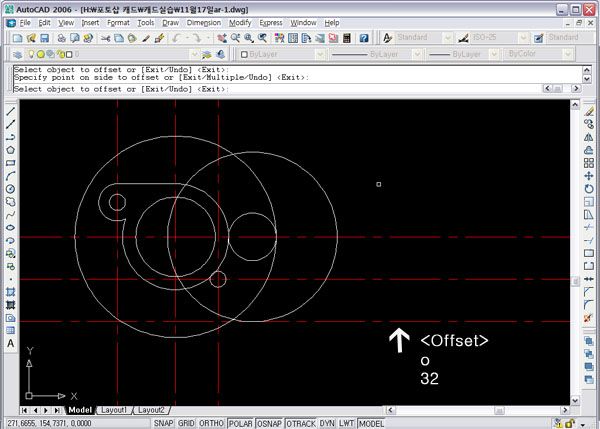Toggle LWT lineweight display
This screenshot has height=429, width=600.
tap(346, 424)
